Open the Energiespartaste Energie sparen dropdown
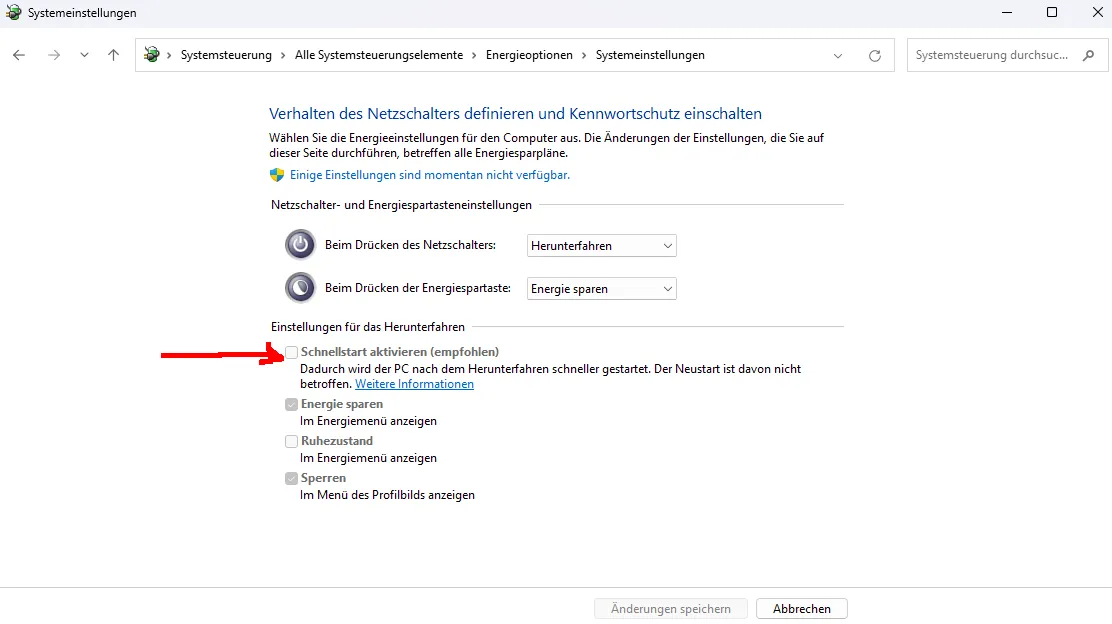 601,289
